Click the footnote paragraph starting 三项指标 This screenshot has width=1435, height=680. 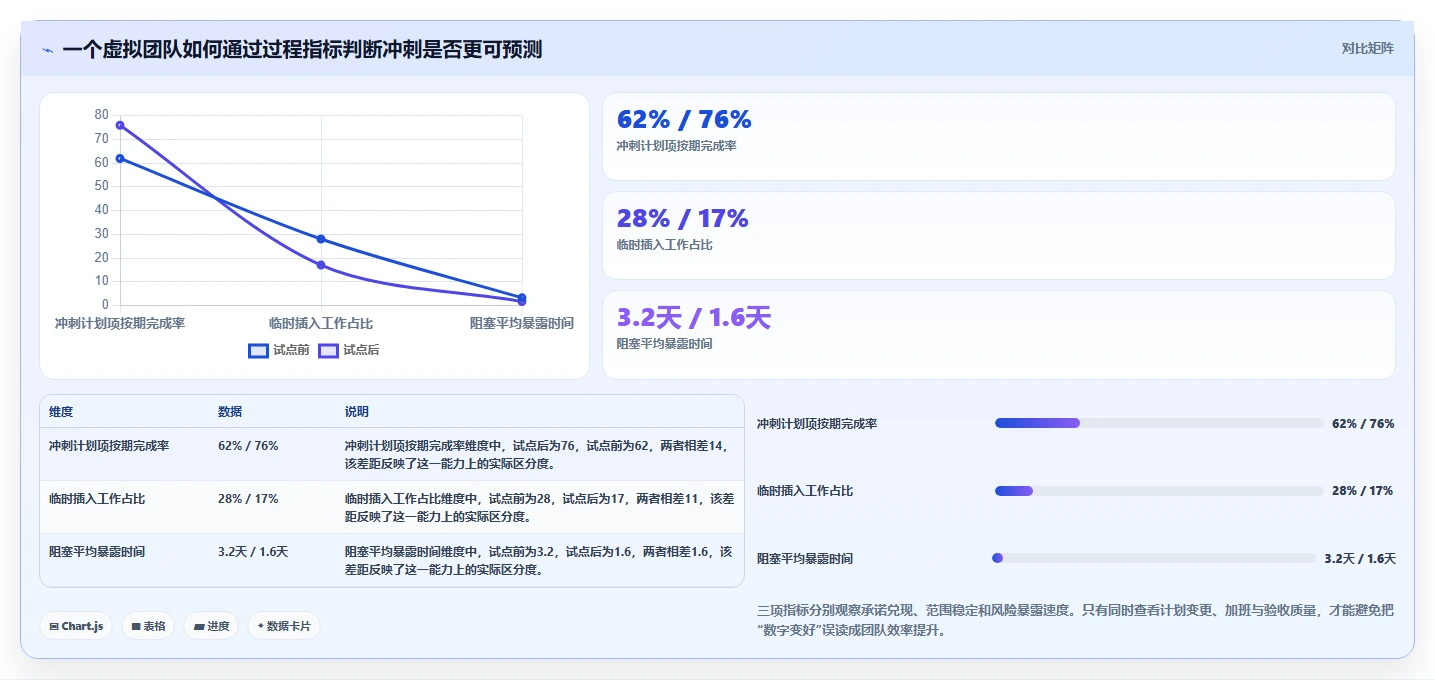pyautogui.click(x=1076, y=620)
